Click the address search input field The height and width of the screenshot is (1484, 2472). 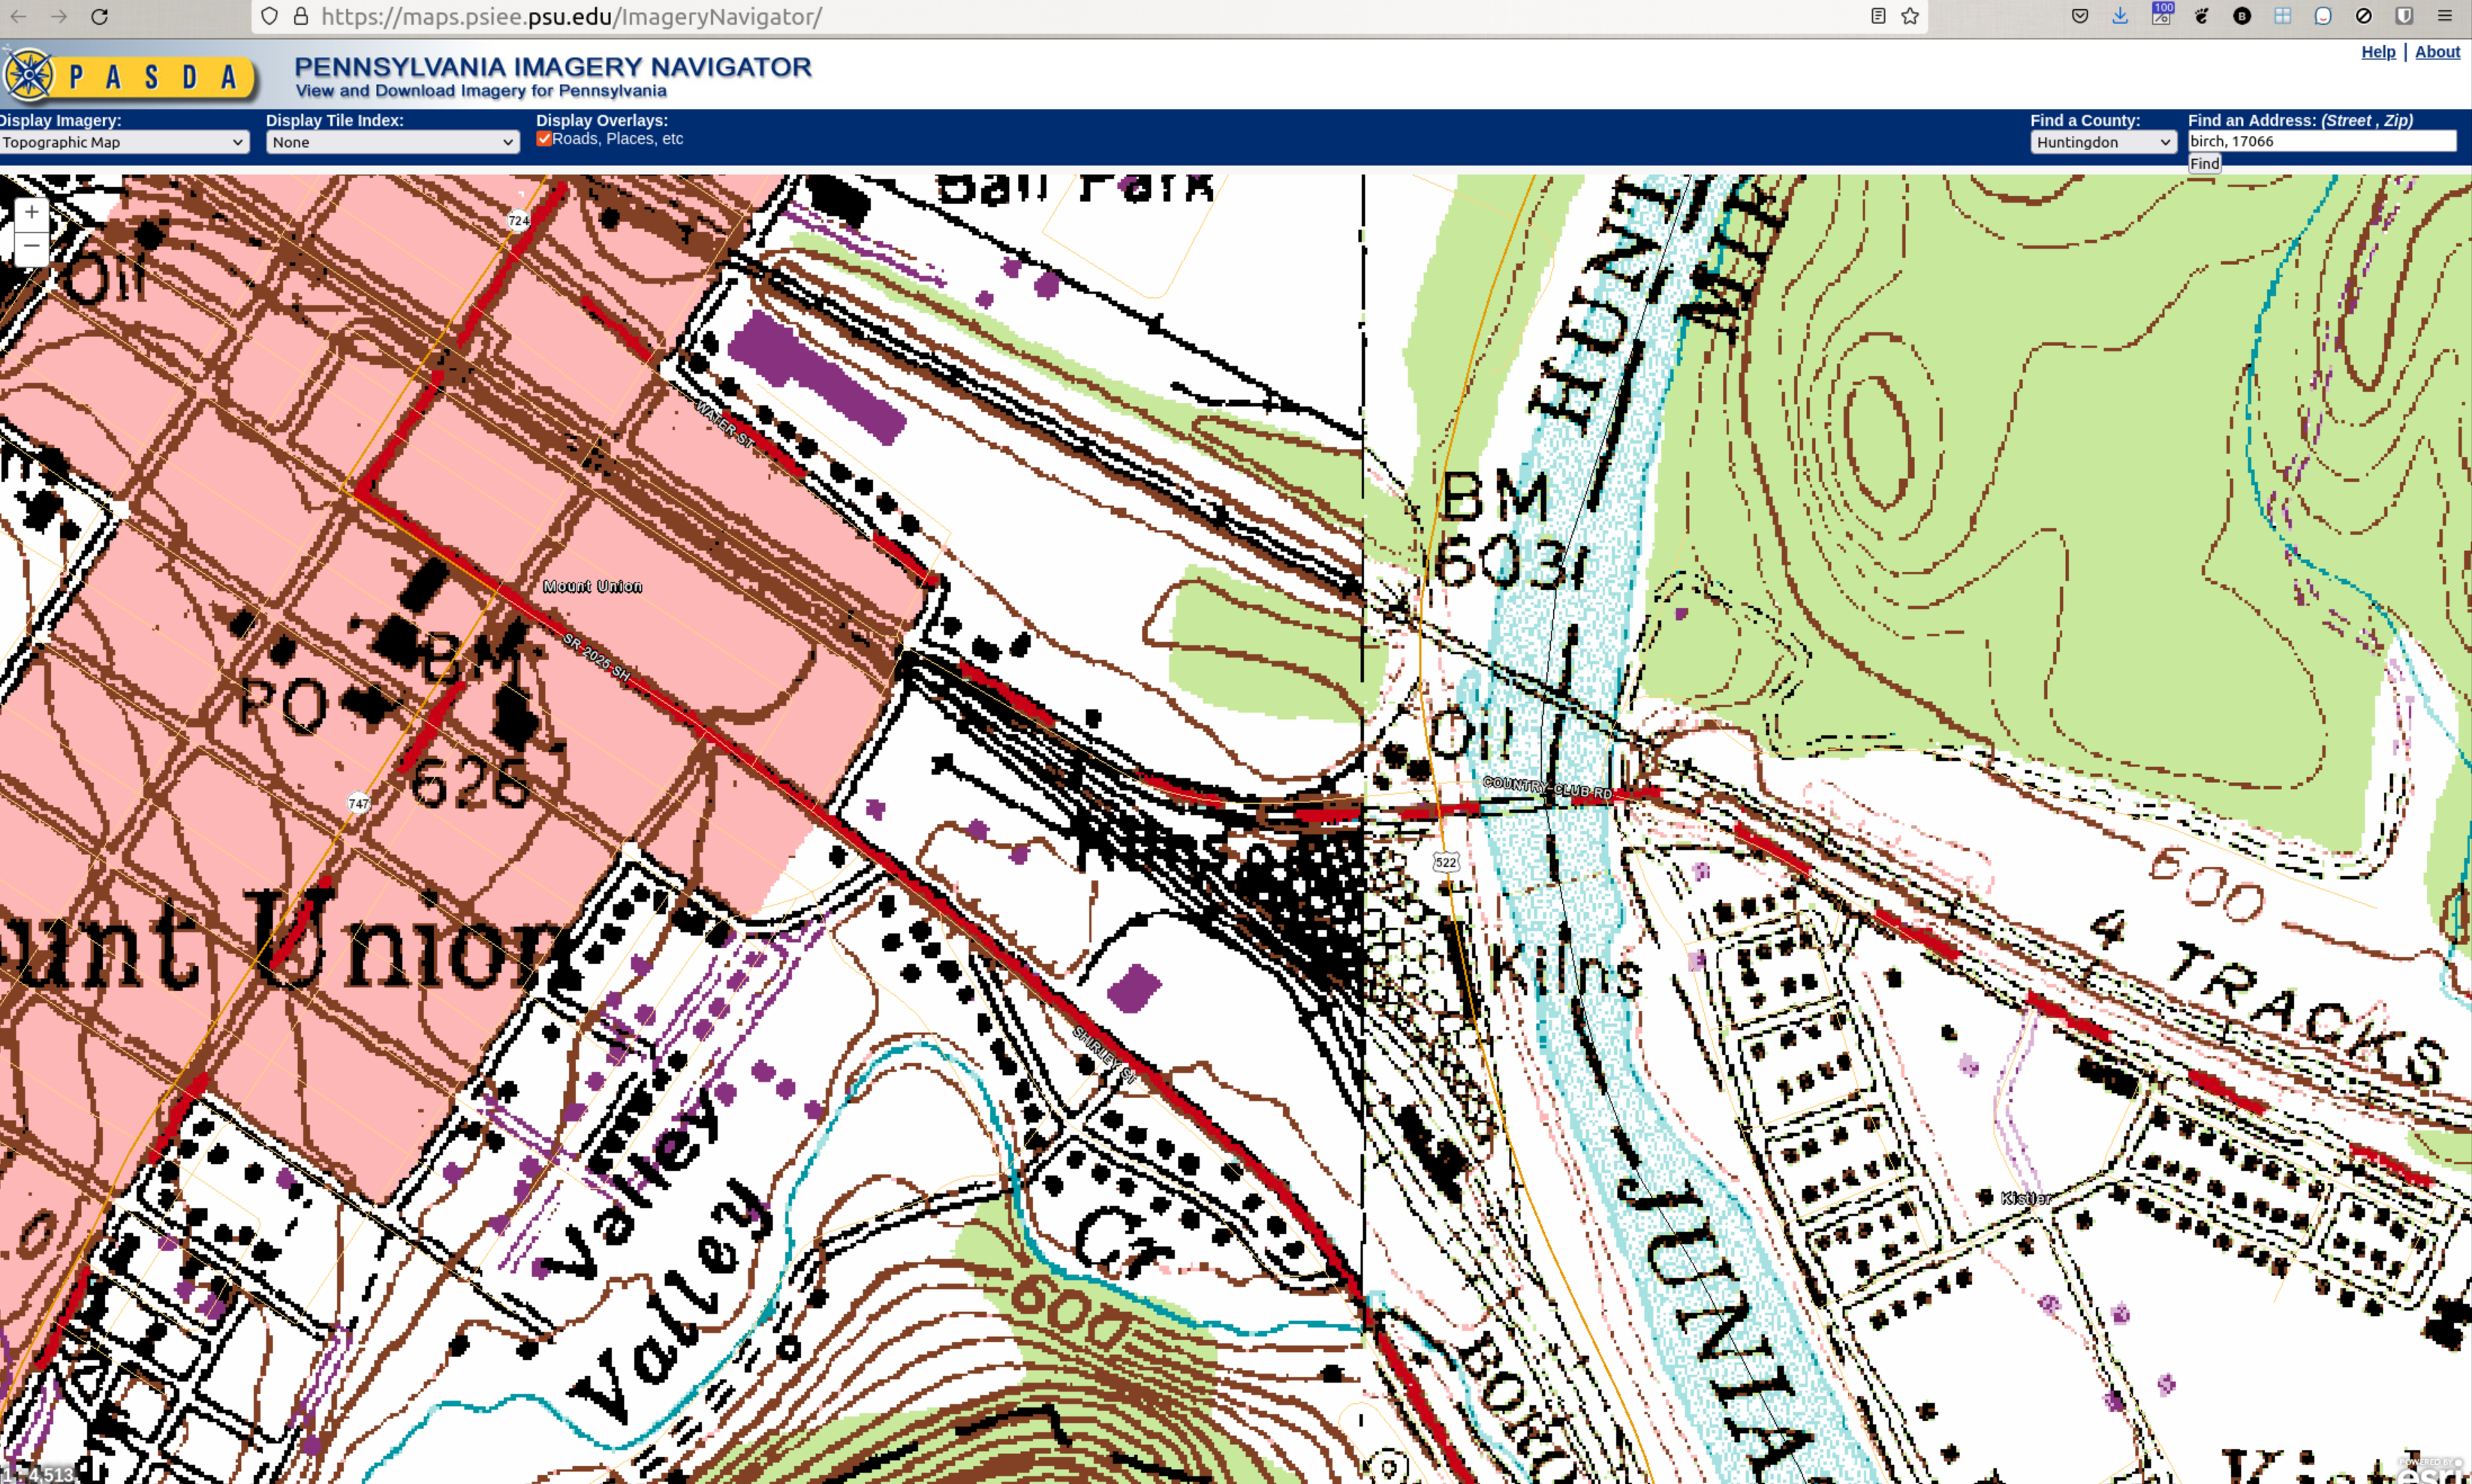(2322, 141)
